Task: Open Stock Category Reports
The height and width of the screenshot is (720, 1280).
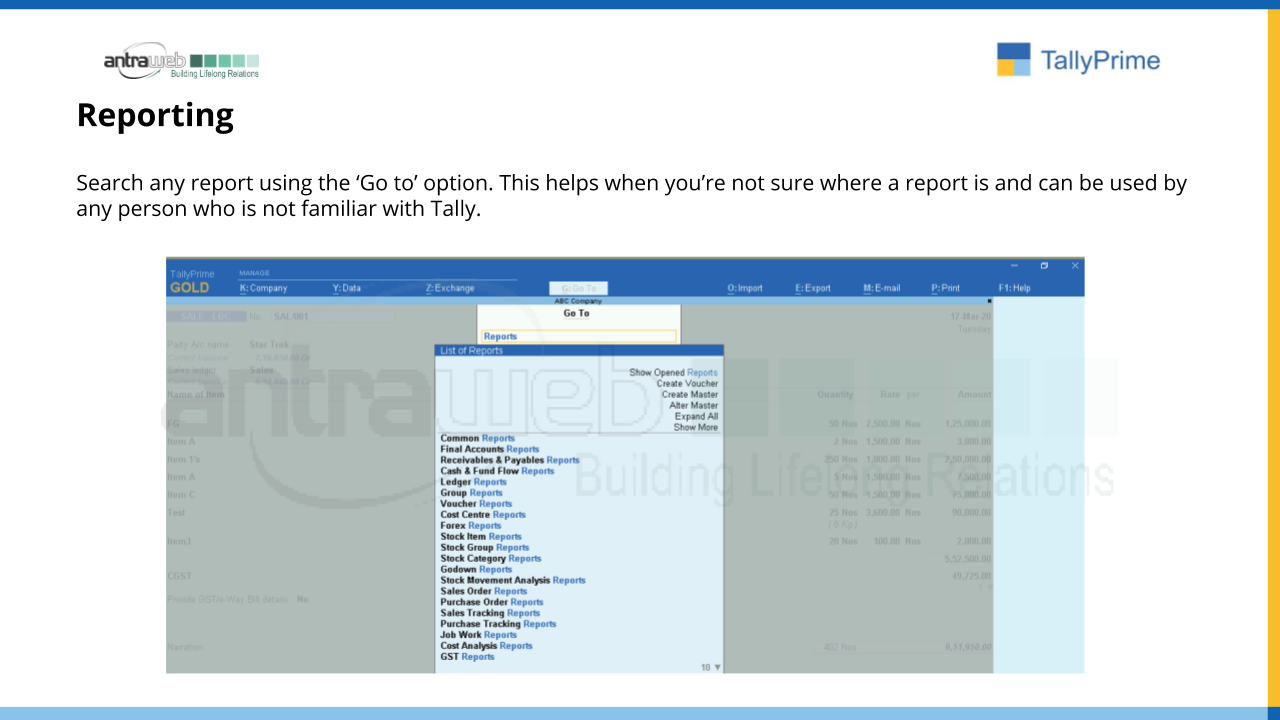Action: pos(491,559)
